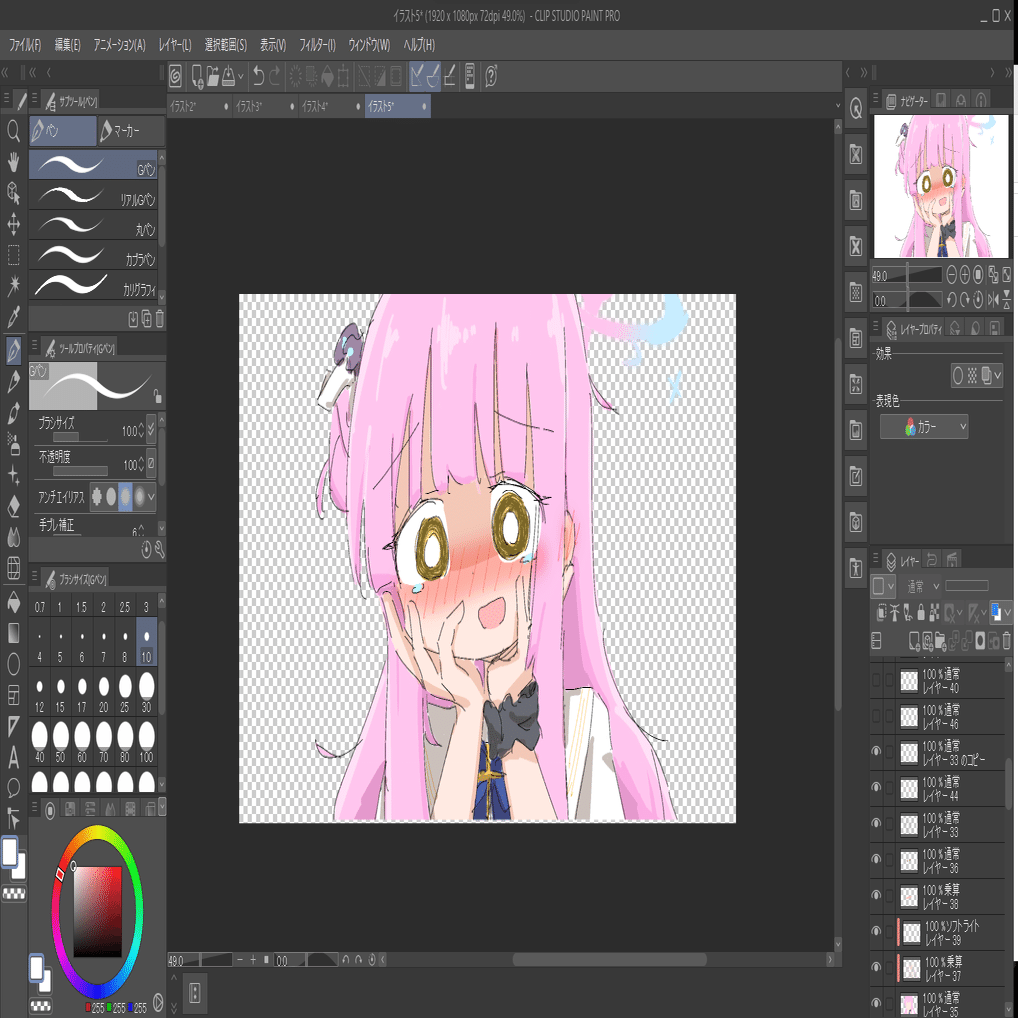Open brush size dynamics button
This screenshot has width=1018, height=1018.
point(151,428)
